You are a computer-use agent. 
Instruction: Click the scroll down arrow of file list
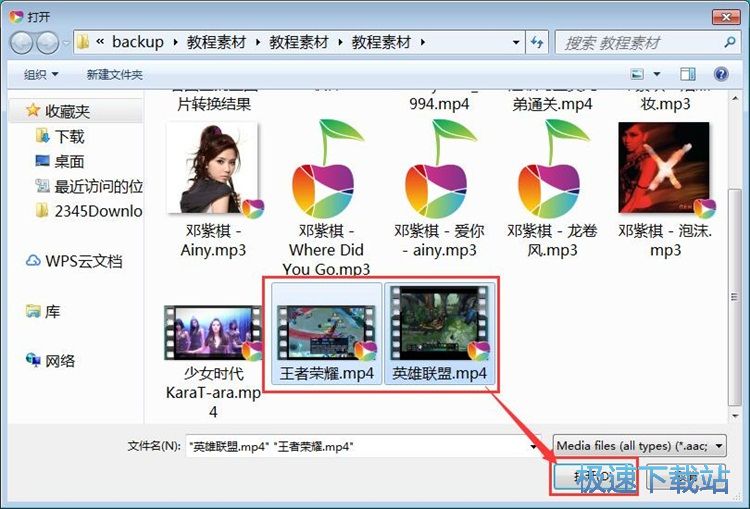(x=735, y=416)
